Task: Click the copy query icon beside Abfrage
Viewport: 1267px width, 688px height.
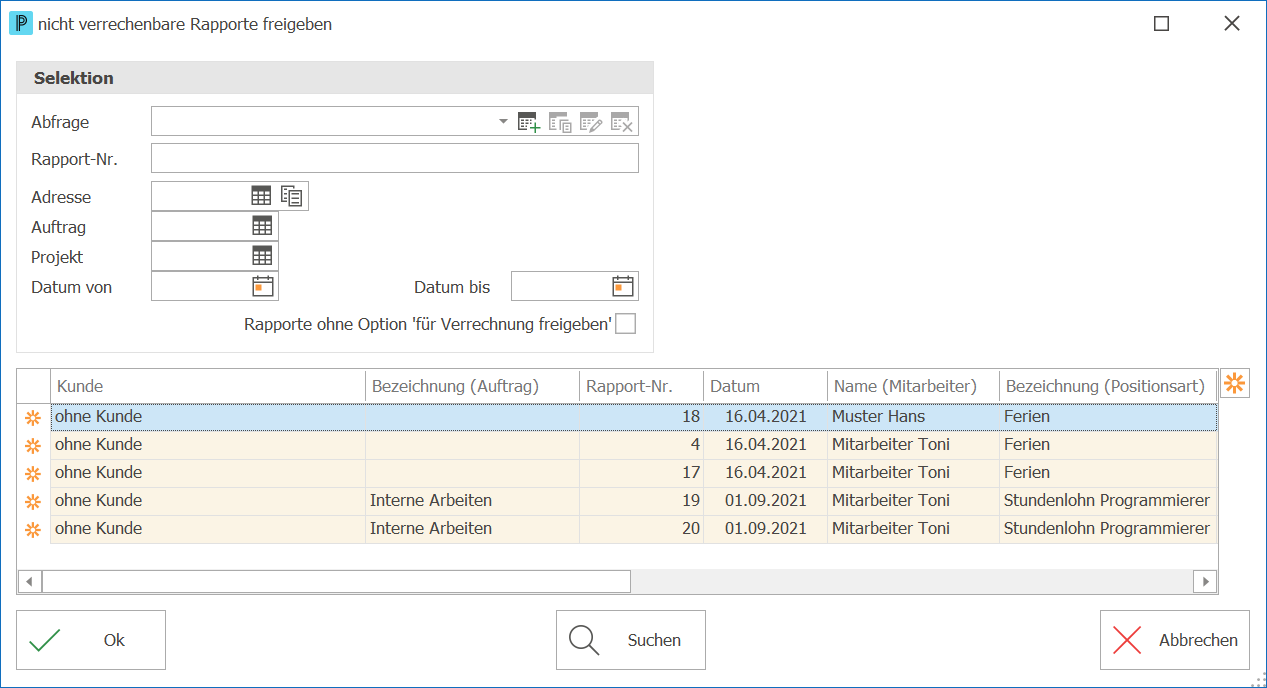Action: [560, 123]
